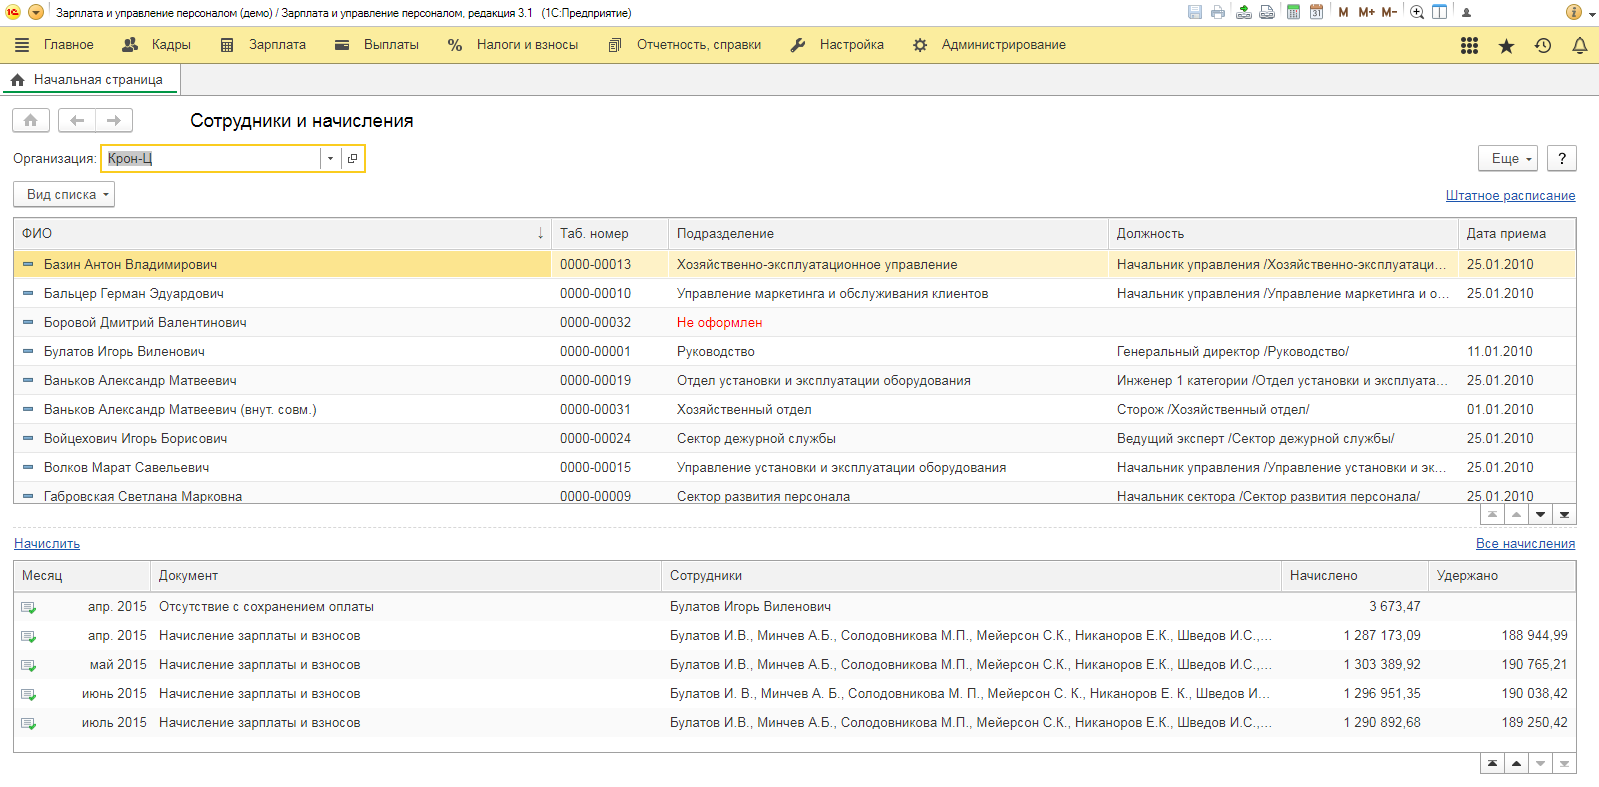Open the Еще menu
The image size is (1599, 787).
pyautogui.click(x=1507, y=158)
